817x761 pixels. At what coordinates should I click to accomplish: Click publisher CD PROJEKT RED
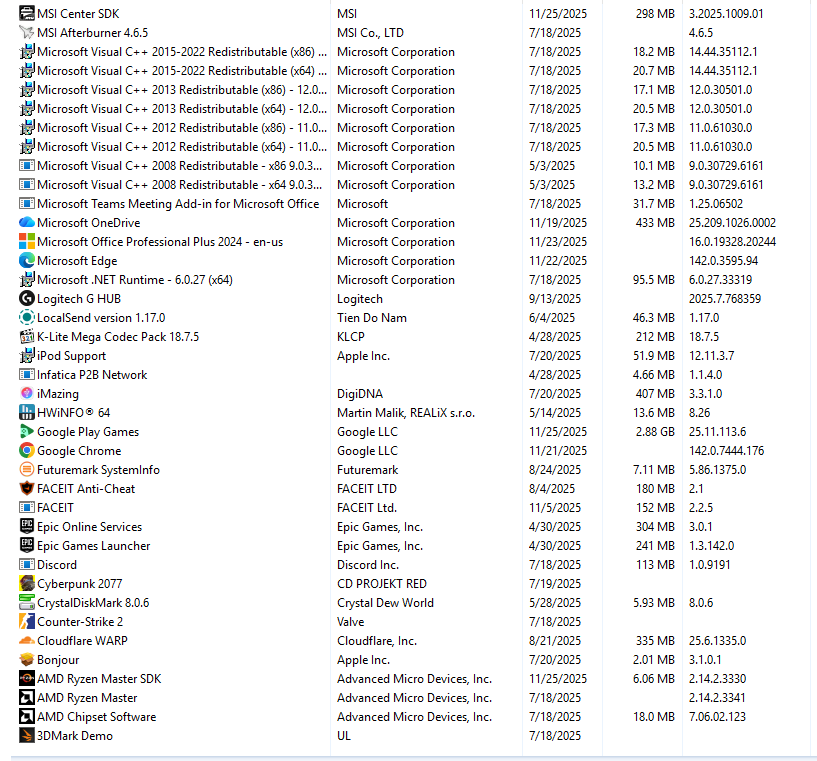[x=382, y=583]
